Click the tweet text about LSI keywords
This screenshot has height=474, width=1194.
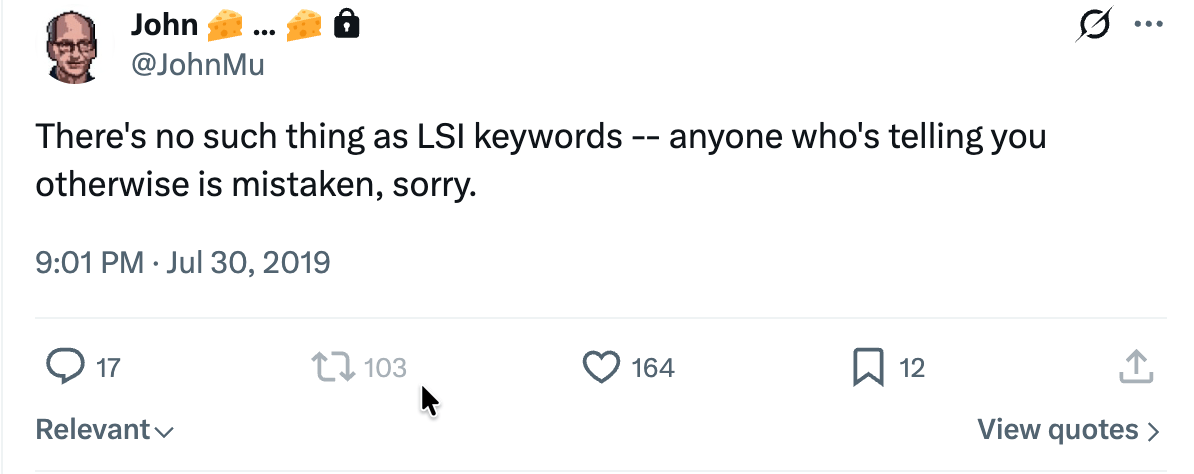(x=540, y=160)
